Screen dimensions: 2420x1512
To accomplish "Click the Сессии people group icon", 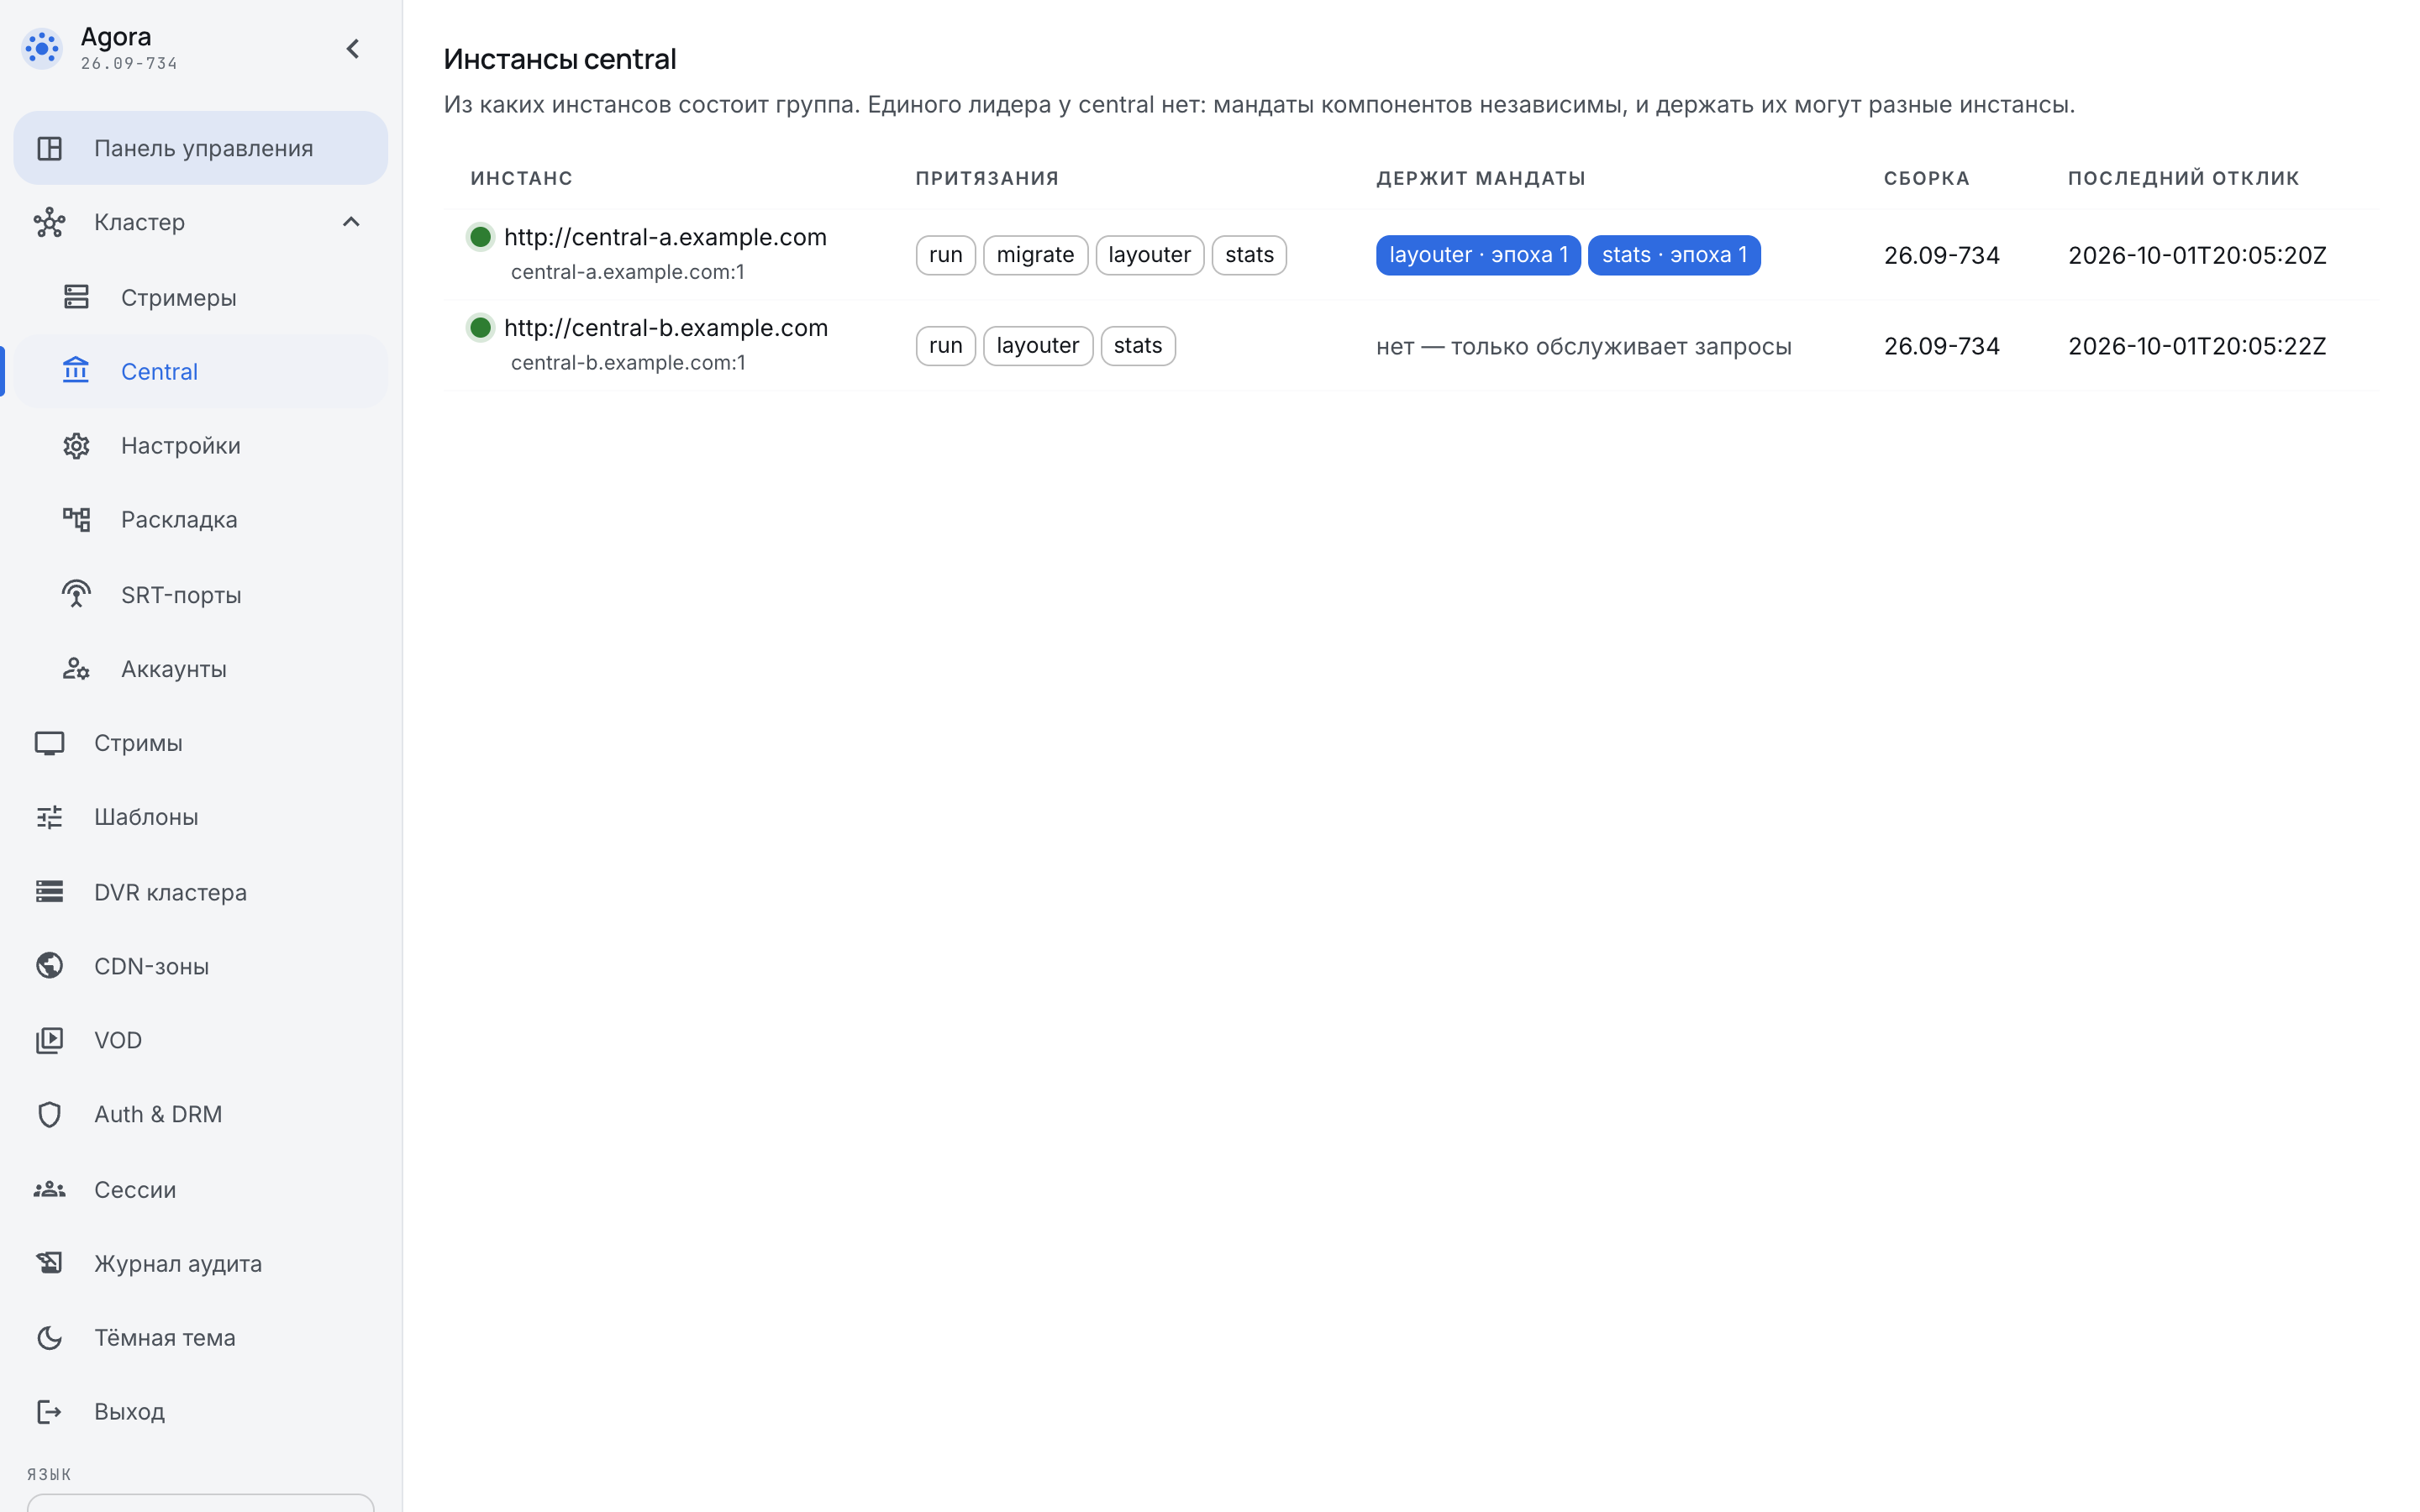I will coord(49,1189).
